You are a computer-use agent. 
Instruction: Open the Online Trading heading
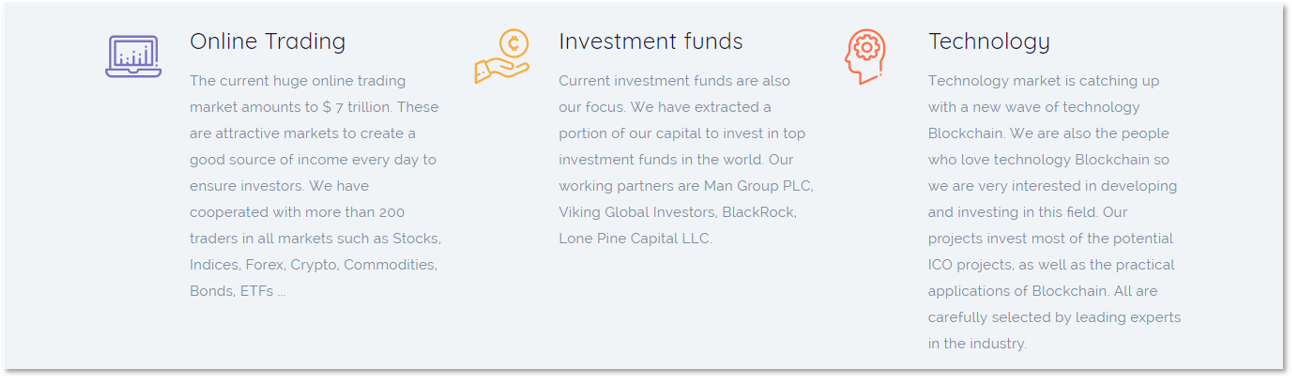(267, 41)
